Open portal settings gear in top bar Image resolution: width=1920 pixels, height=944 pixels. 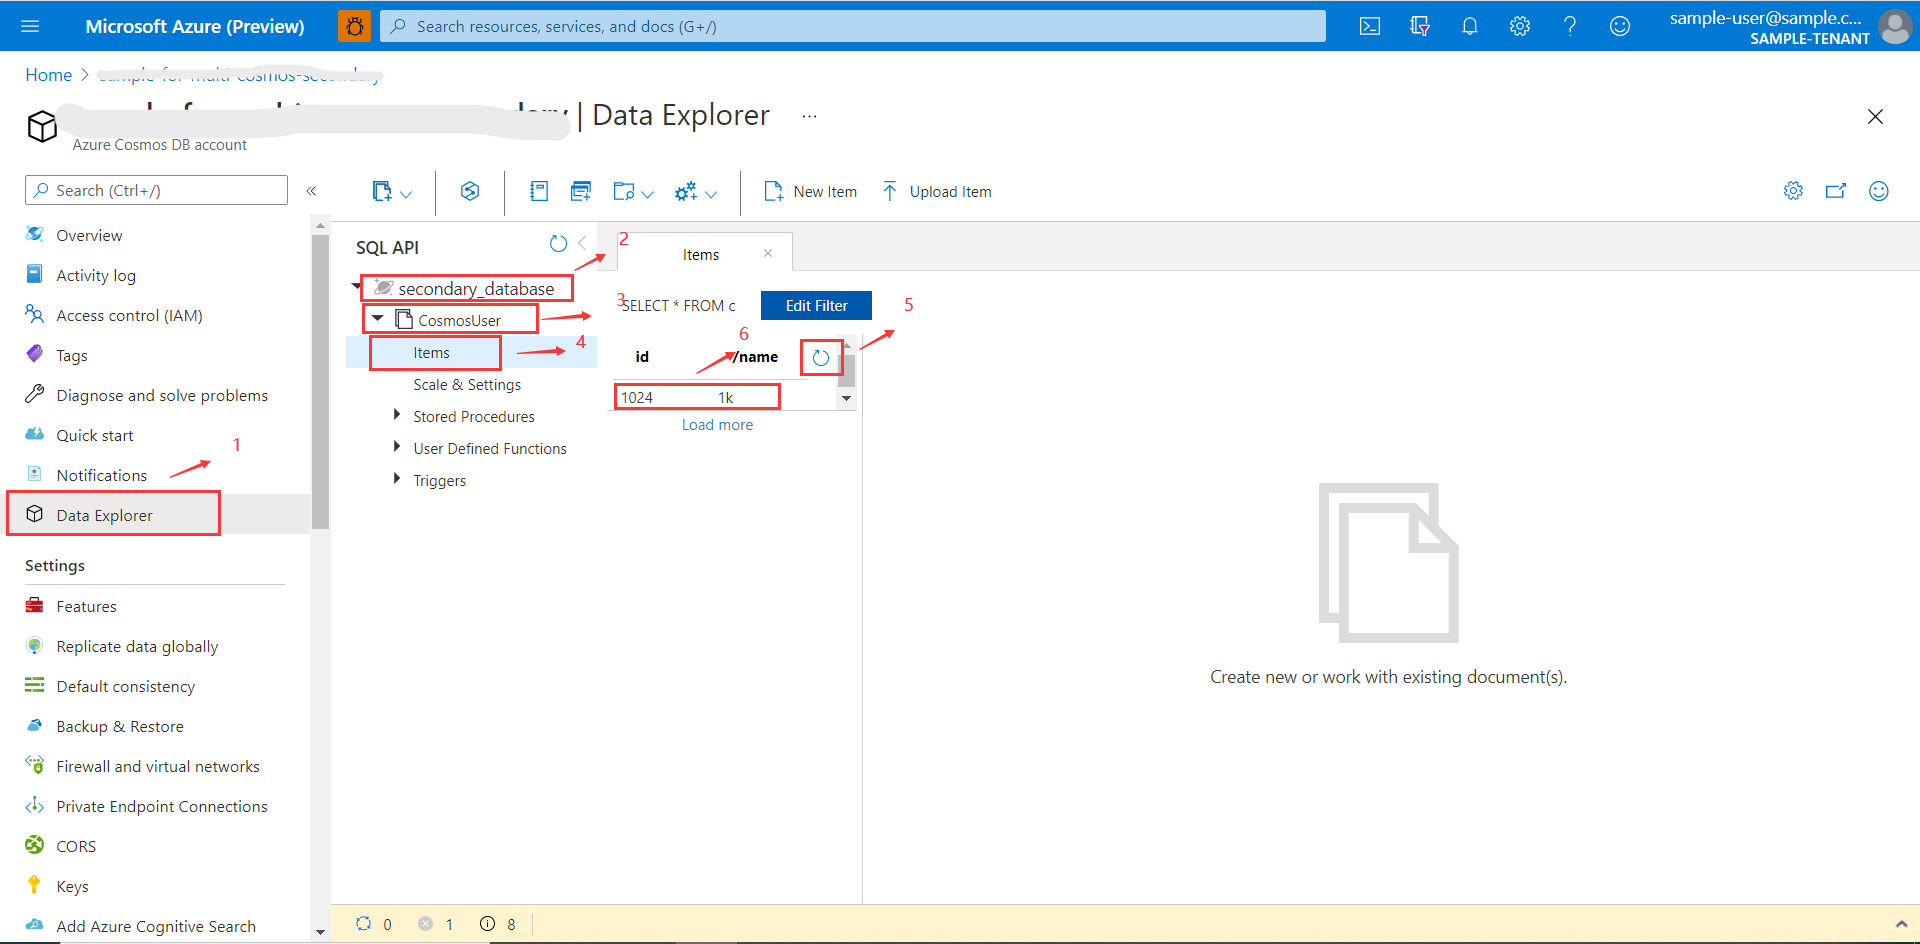click(1520, 26)
